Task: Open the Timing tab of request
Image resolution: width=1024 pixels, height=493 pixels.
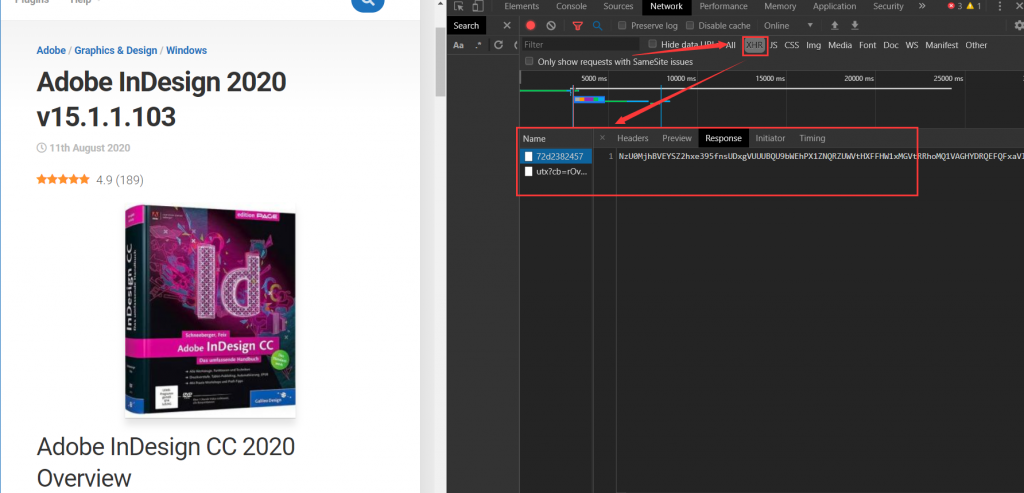Action: point(812,138)
